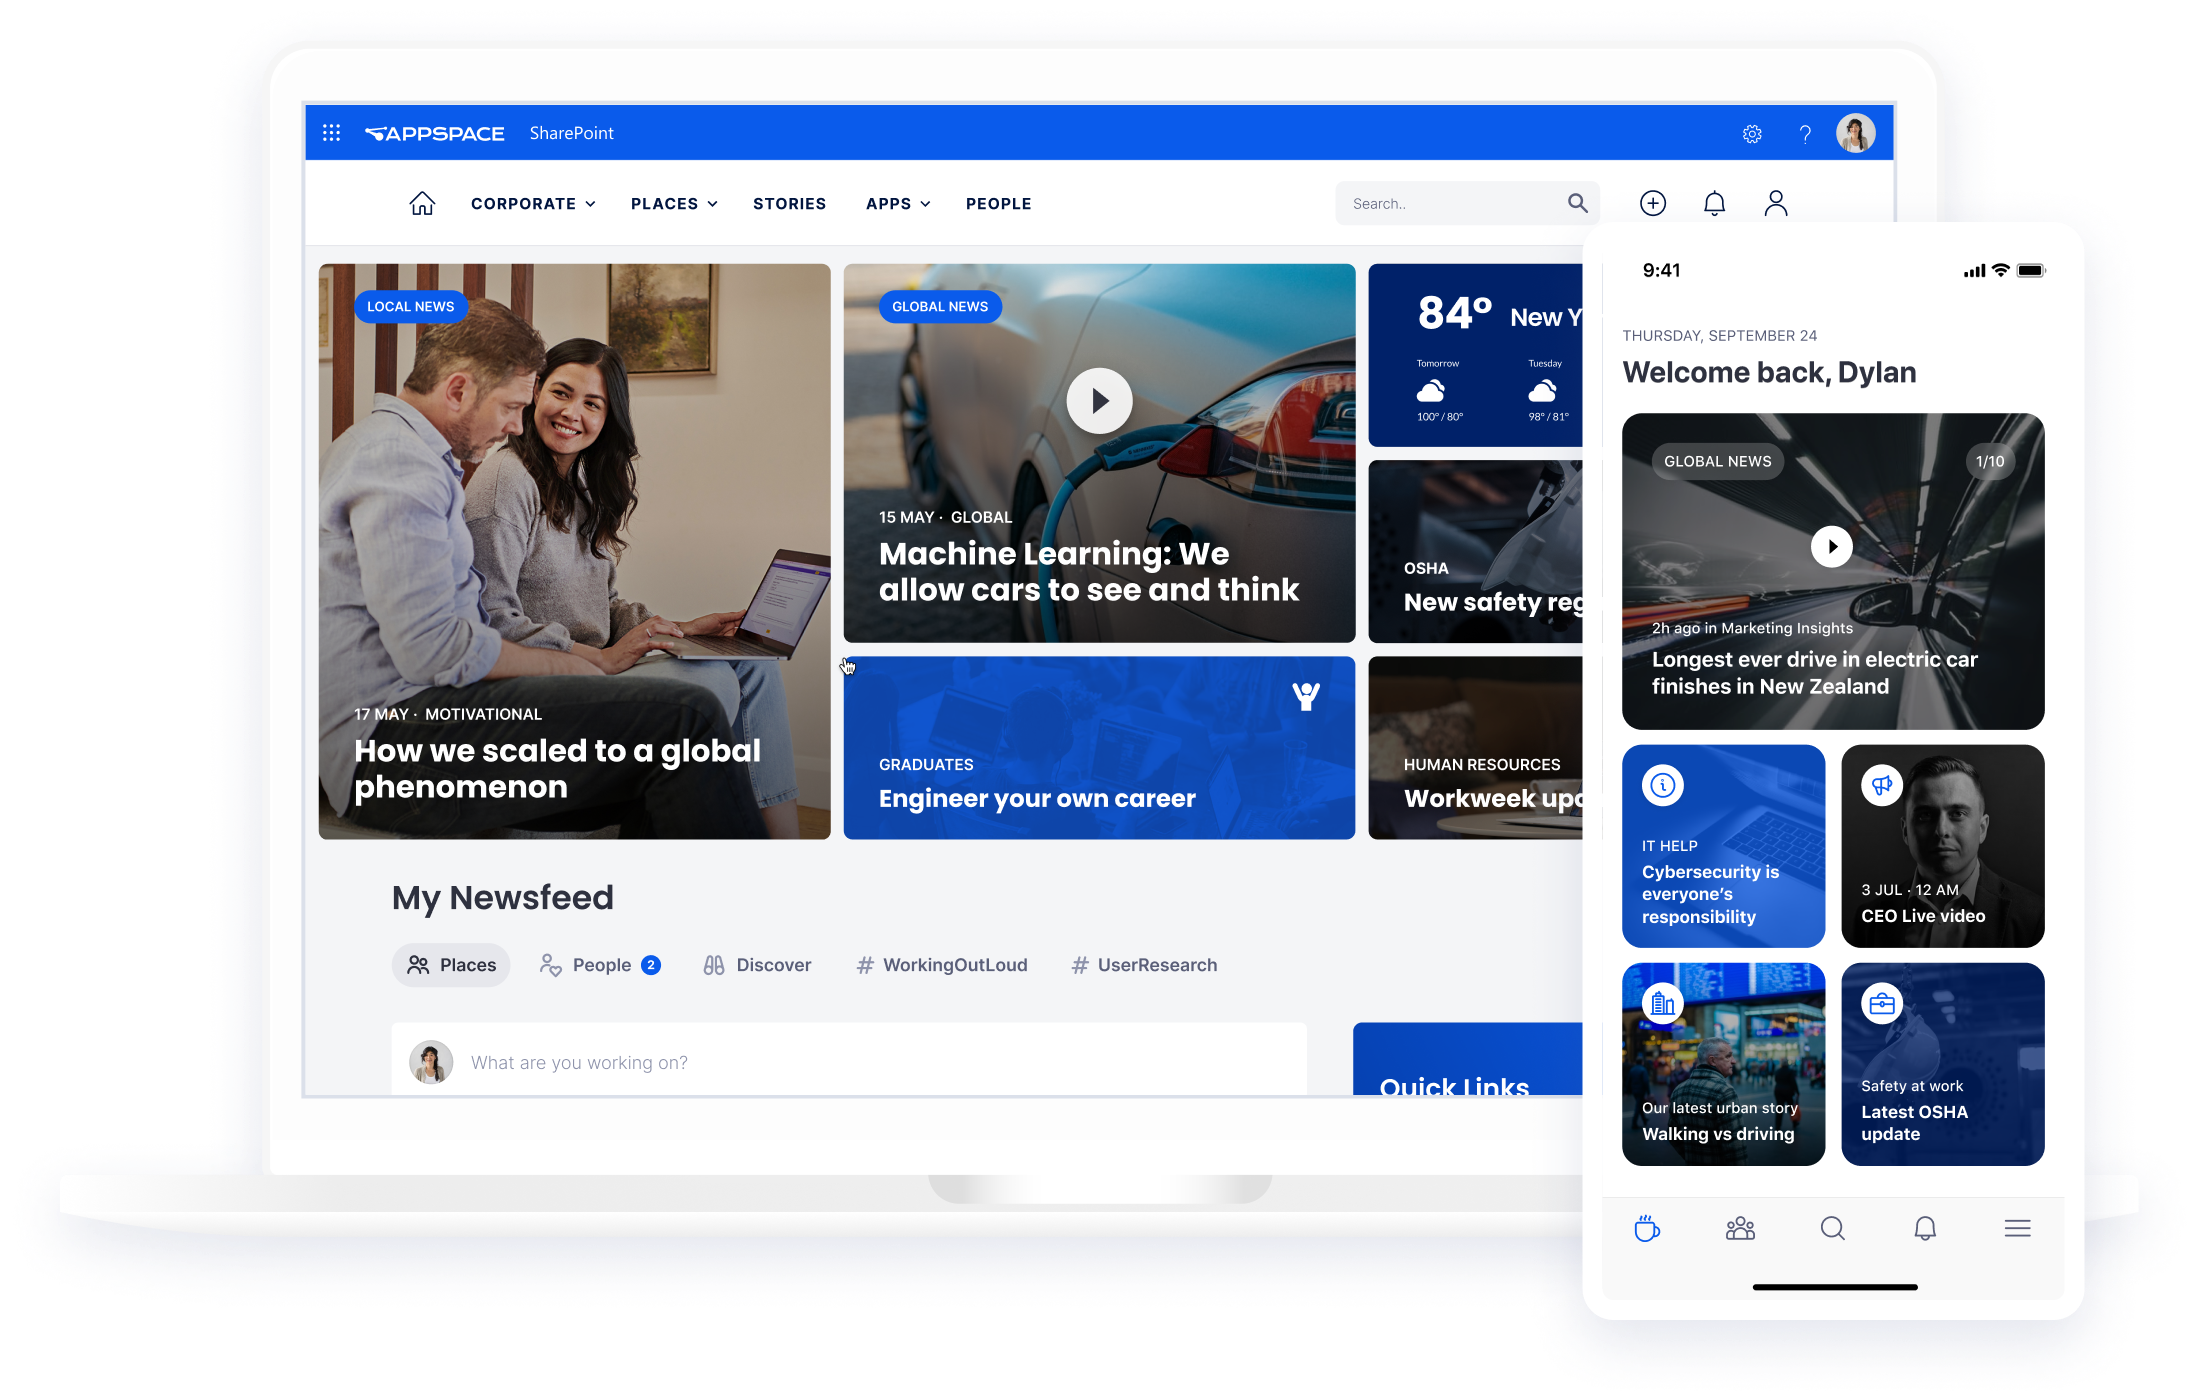Select the people icon in mobile bottom bar
This screenshot has width=2199, height=1400.
tap(1739, 1228)
